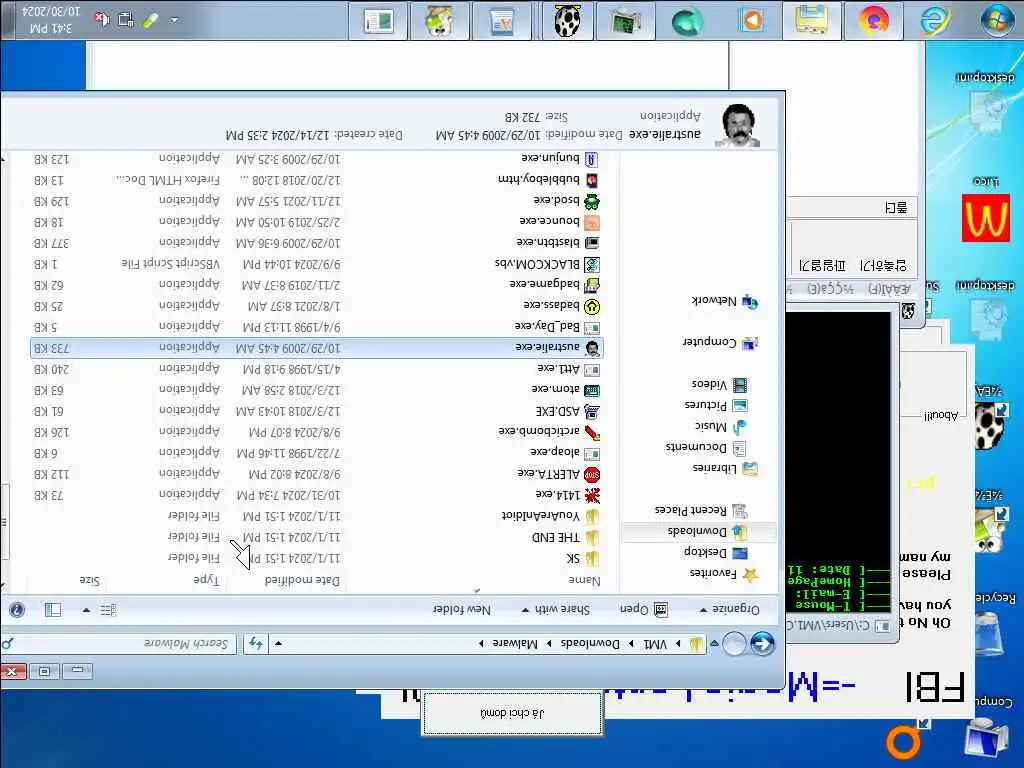Viewport: 1024px width, 768px height.
Task: Select the THE END folder icon
Action: (592, 537)
